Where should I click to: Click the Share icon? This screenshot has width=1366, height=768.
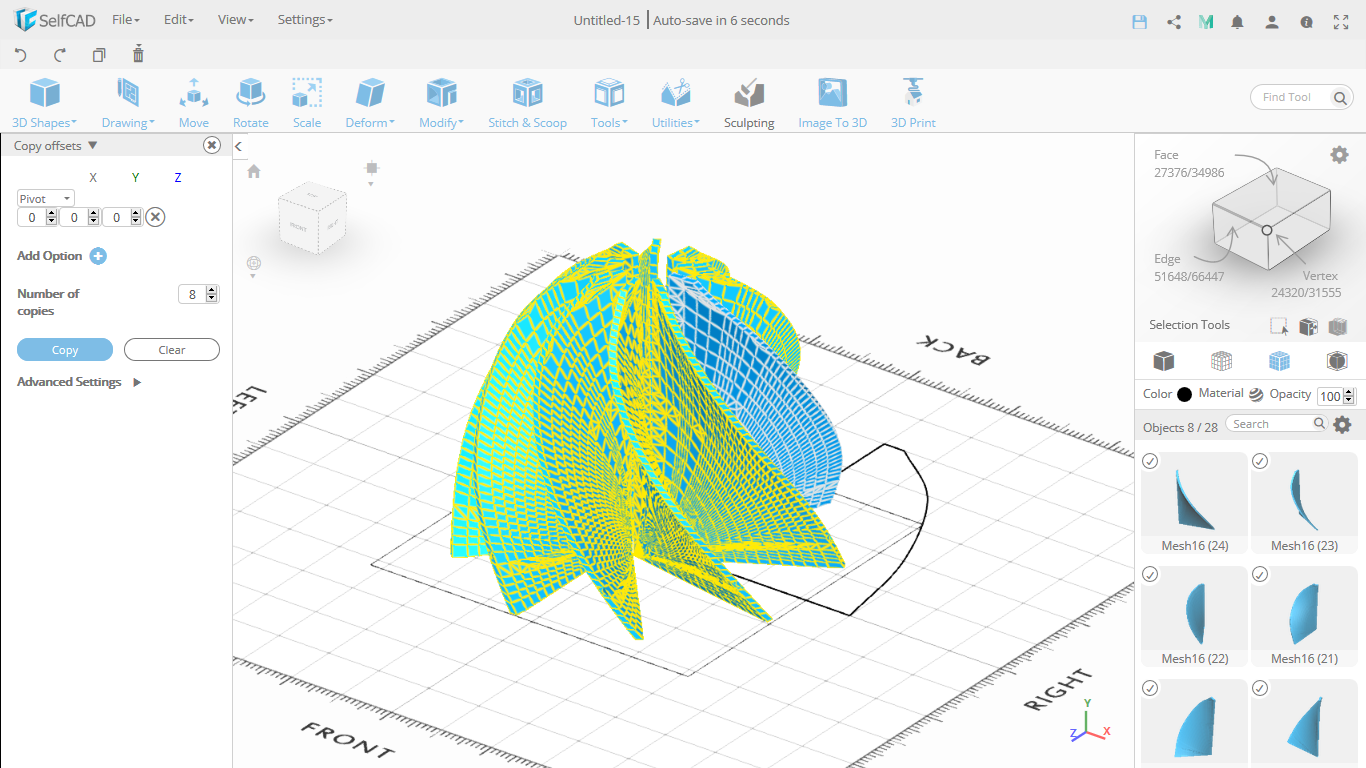pos(1174,21)
